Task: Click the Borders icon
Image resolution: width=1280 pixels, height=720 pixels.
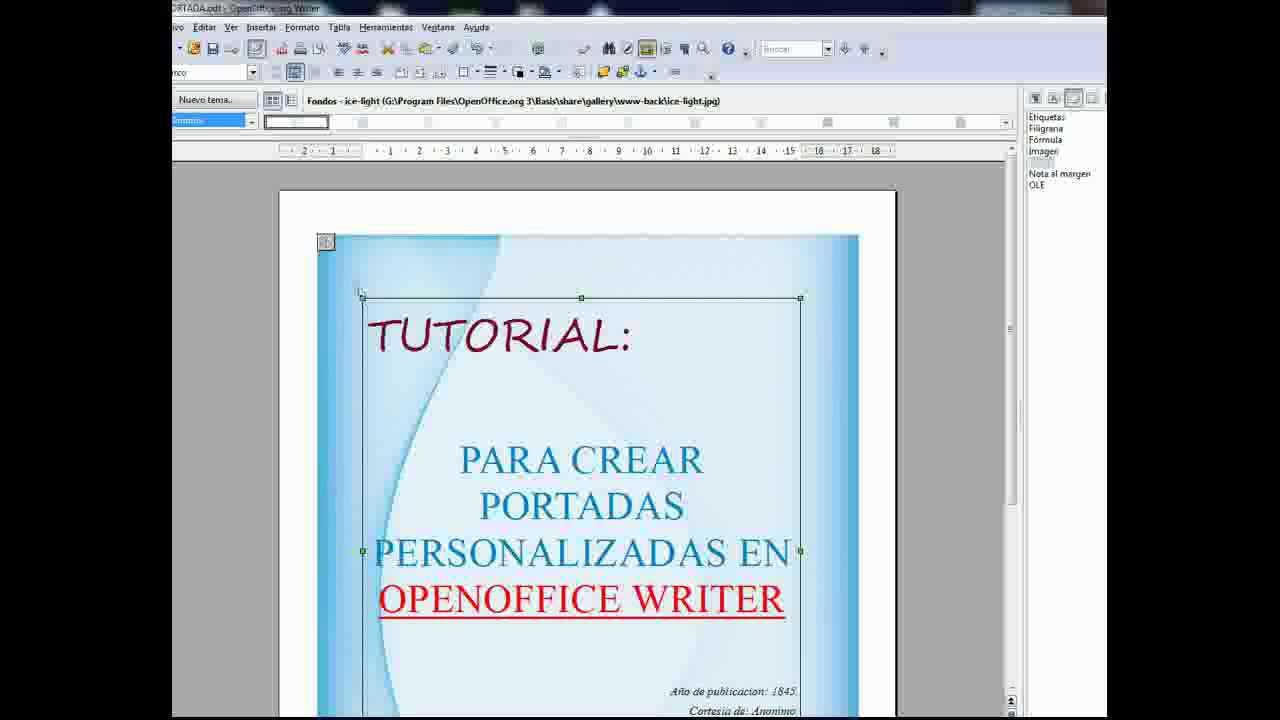Action: tap(464, 72)
